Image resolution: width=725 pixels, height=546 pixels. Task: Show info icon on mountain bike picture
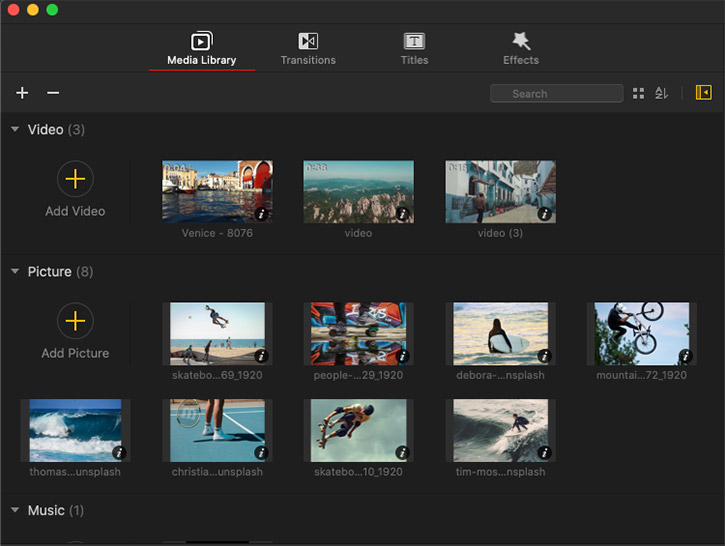685,355
